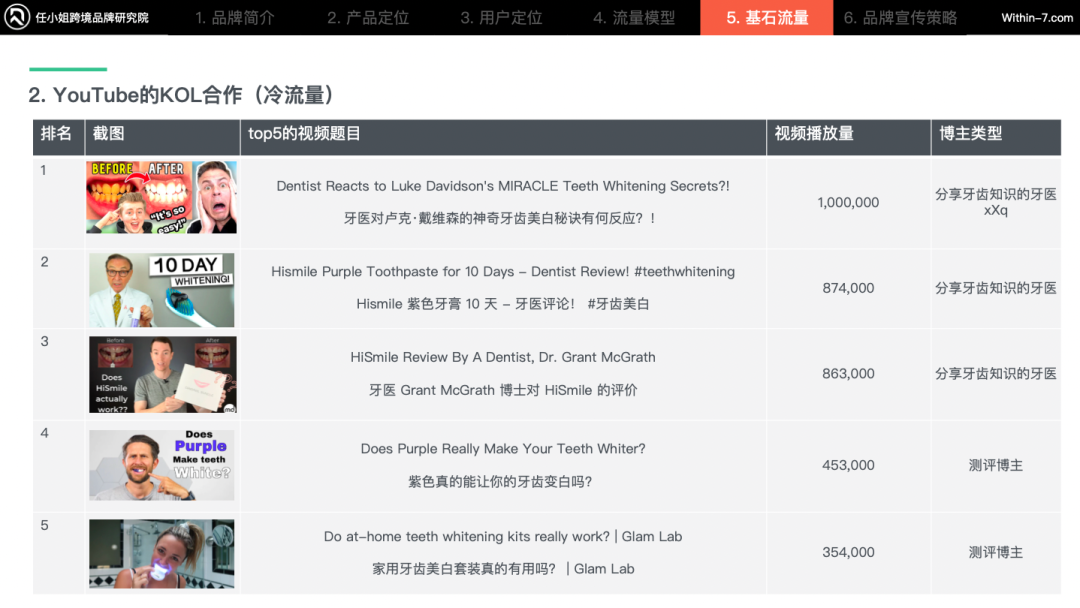1080x608 pixels.
Task: Click the active 5. 基石流量 tab
Action: tap(767, 17)
